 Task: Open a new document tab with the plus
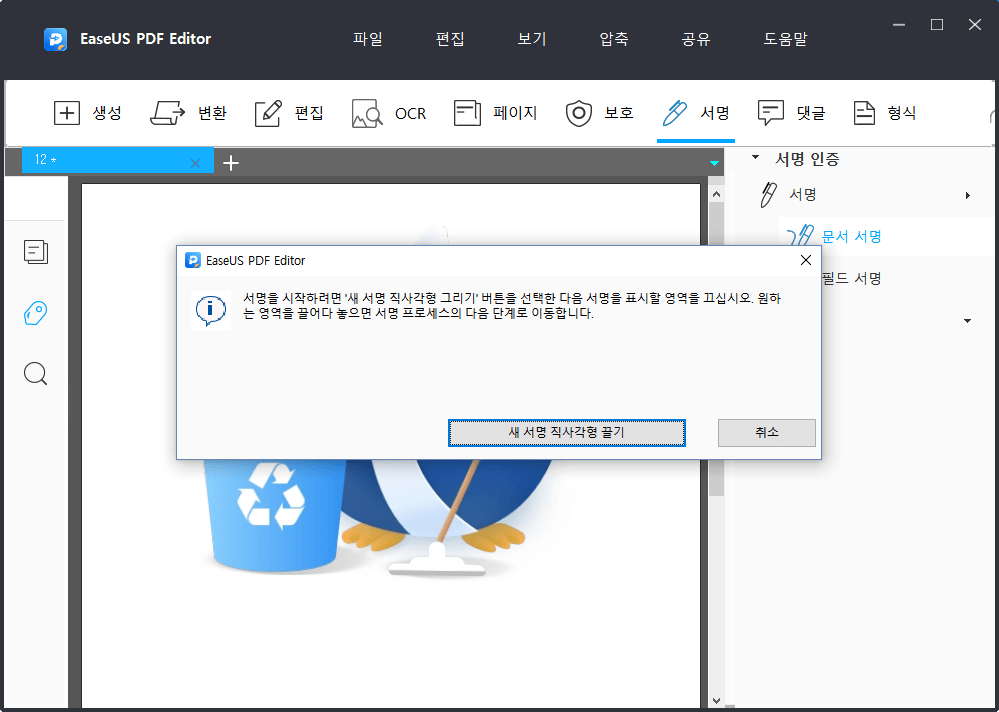pyautogui.click(x=231, y=162)
